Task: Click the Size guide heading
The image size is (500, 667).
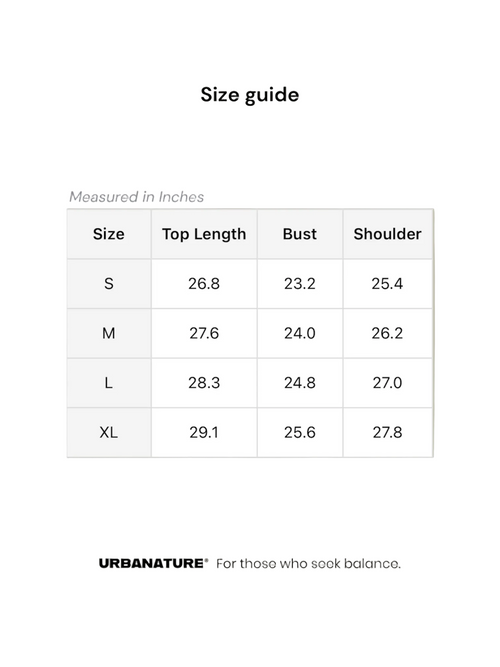Action: (250, 95)
